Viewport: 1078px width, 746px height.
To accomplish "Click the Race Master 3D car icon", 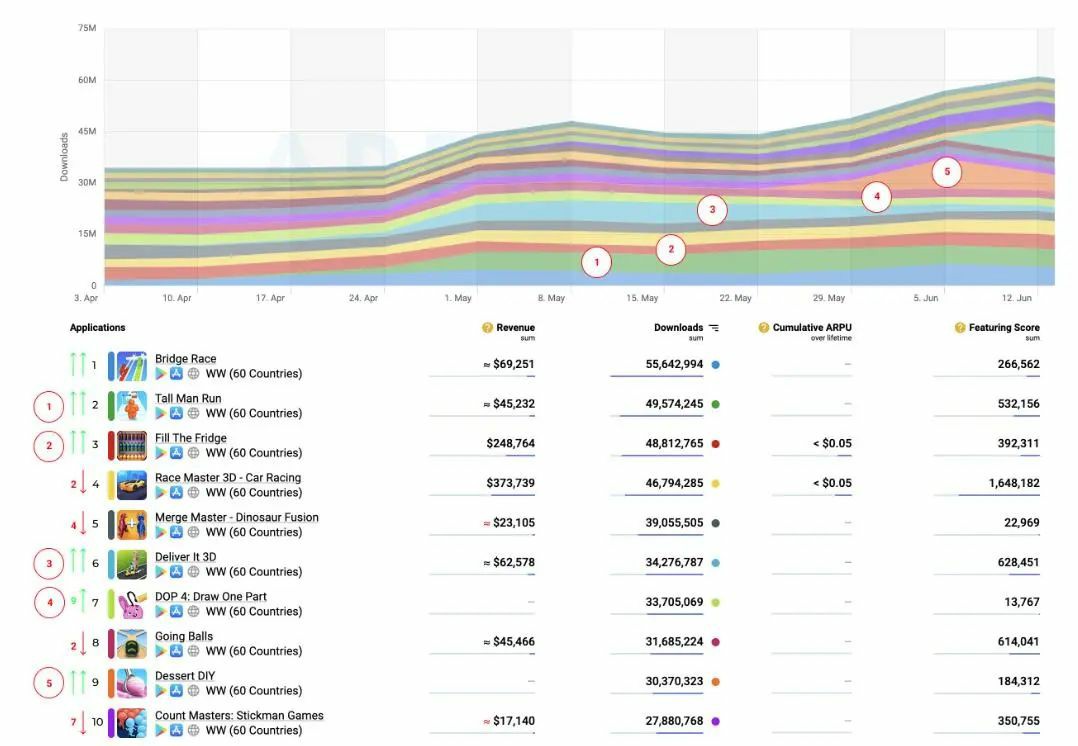I will tap(131, 485).
